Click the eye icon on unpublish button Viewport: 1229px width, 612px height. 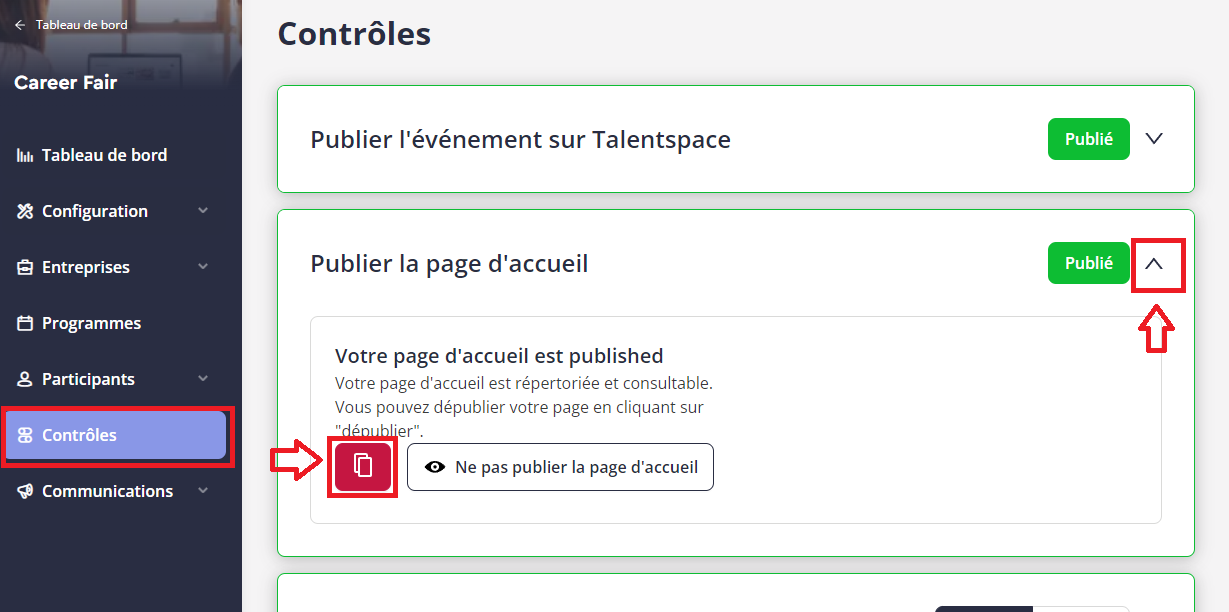[435, 467]
